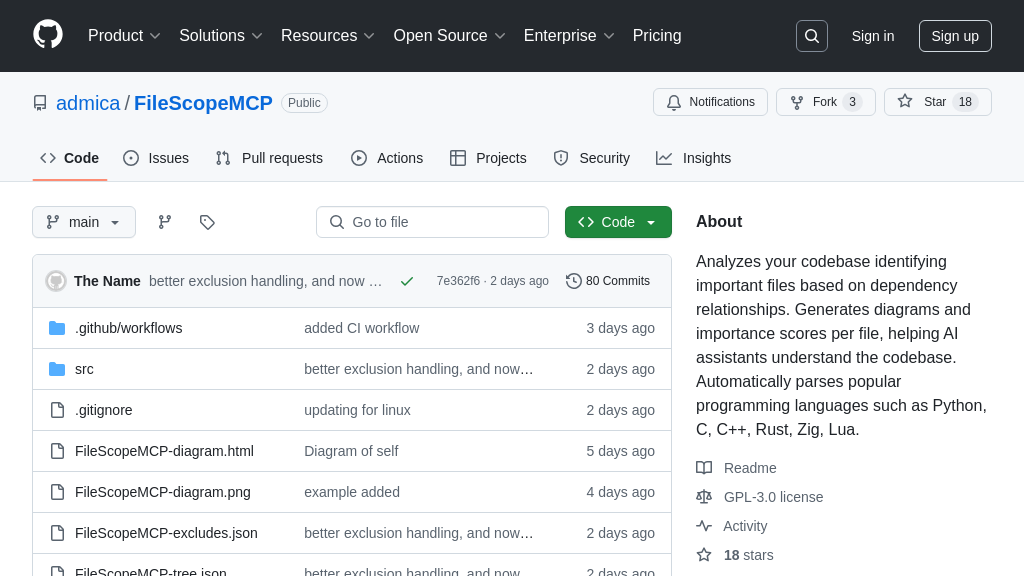
Task: Click the Pull requests tab icon
Action: (223, 158)
